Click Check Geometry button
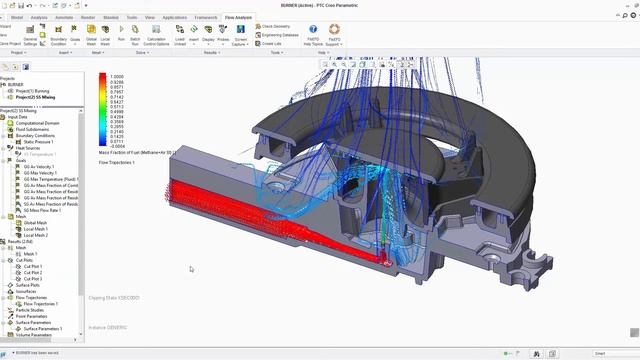This screenshot has width=640, height=360. point(272,26)
